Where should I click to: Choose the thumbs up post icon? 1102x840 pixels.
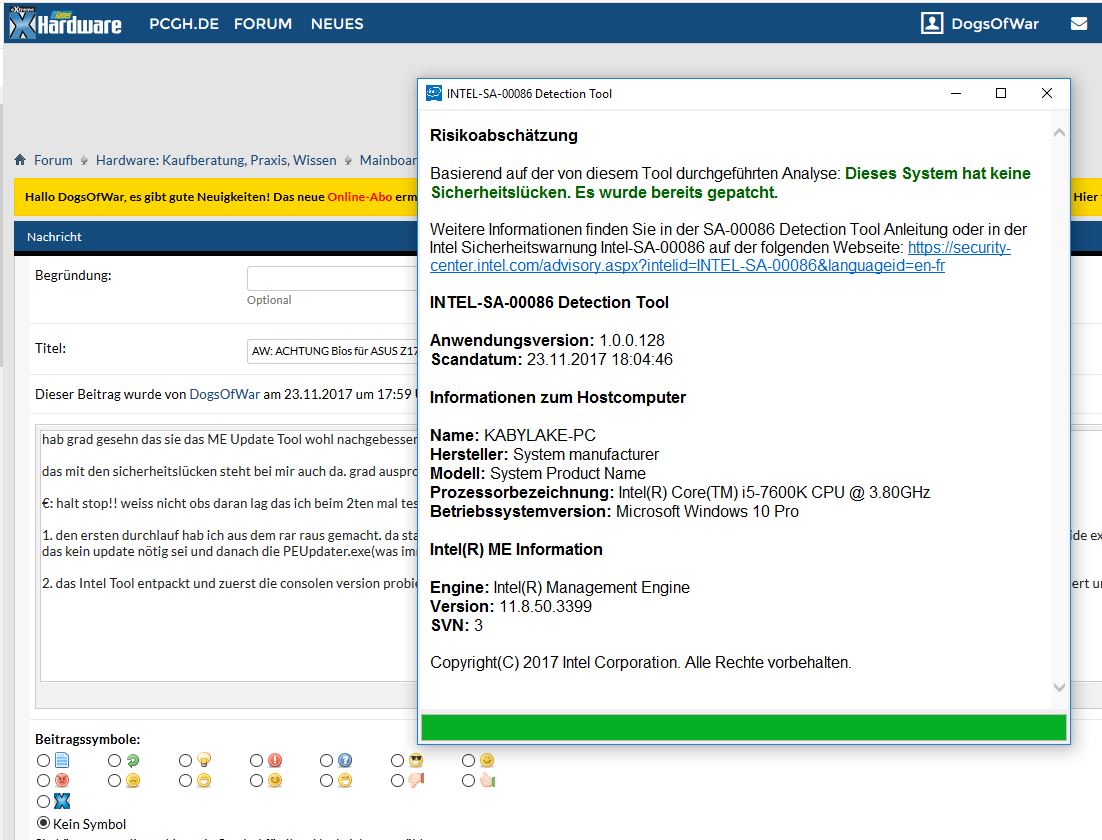coord(488,780)
